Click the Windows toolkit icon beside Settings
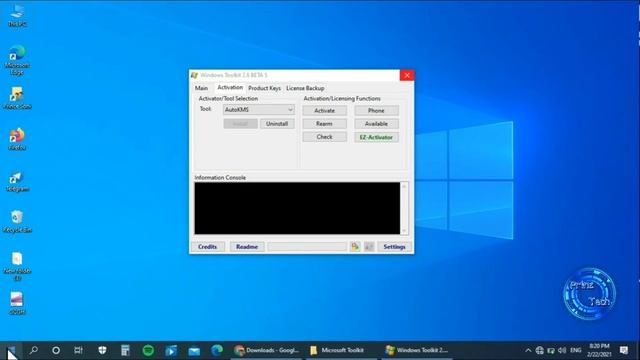This screenshot has width=640, height=360. click(x=369, y=247)
